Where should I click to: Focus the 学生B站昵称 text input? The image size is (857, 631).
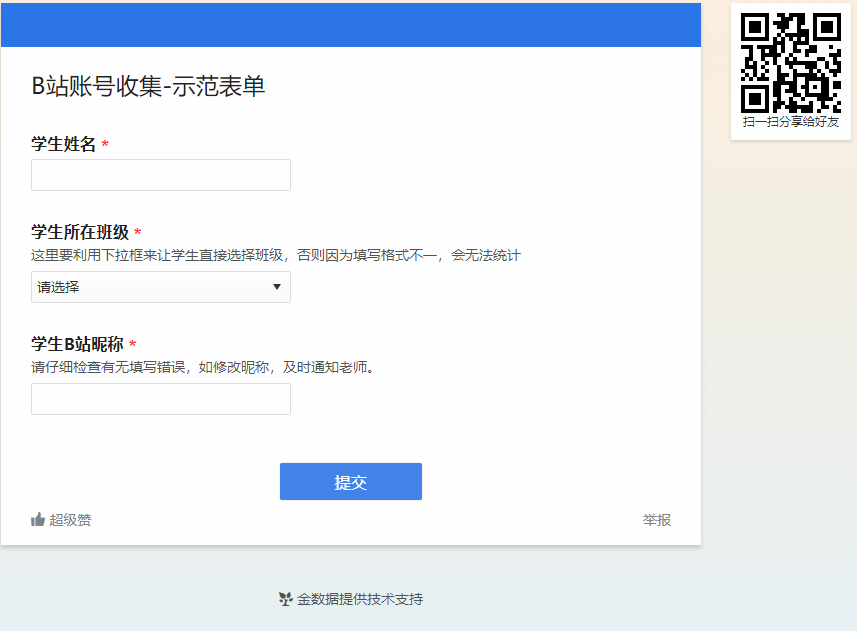point(161,399)
